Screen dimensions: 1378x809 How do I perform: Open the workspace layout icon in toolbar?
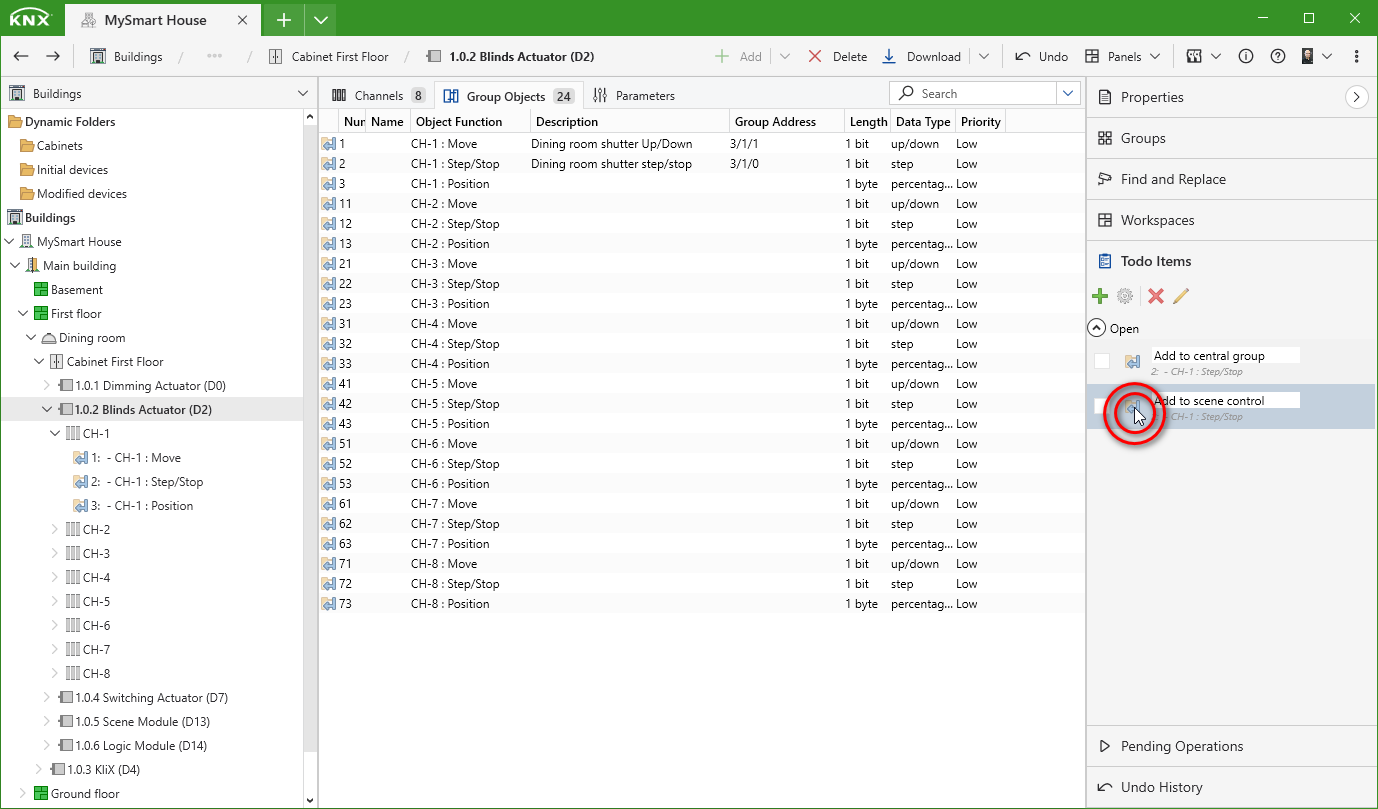[1203, 57]
